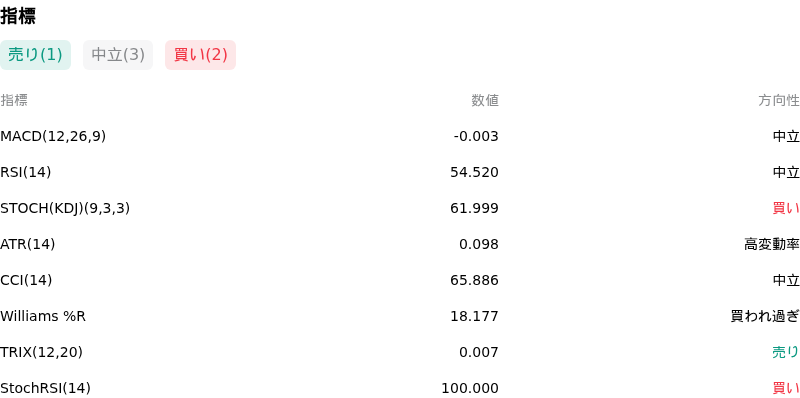Click the 高変動率 volatility label
The width and height of the screenshot is (800, 398).
pyautogui.click(x=772, y=244)
